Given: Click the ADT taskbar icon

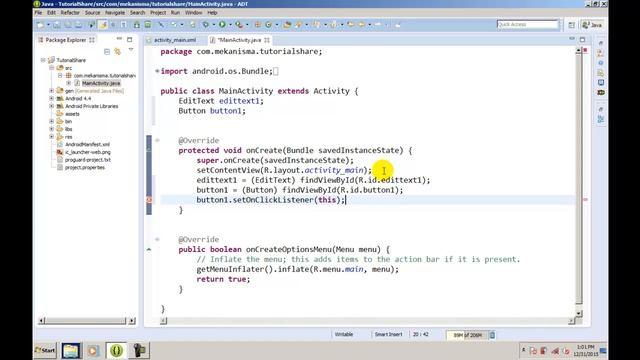Looking at the screenshot, I should pos(116,350).
